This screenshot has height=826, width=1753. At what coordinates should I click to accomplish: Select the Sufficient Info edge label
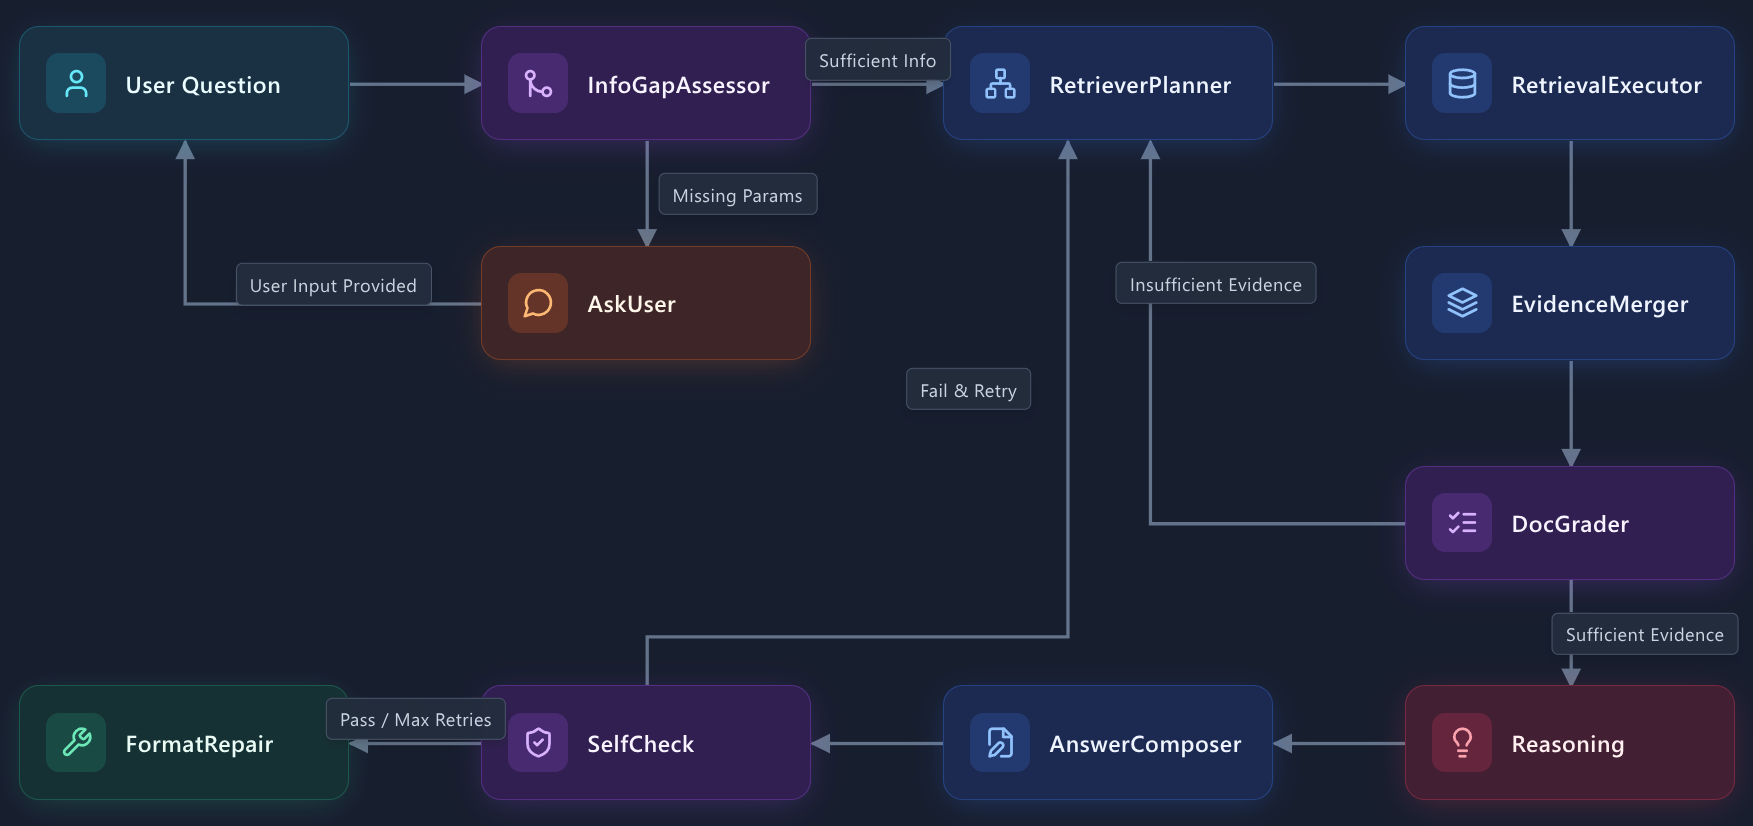(x=877, y=61)
